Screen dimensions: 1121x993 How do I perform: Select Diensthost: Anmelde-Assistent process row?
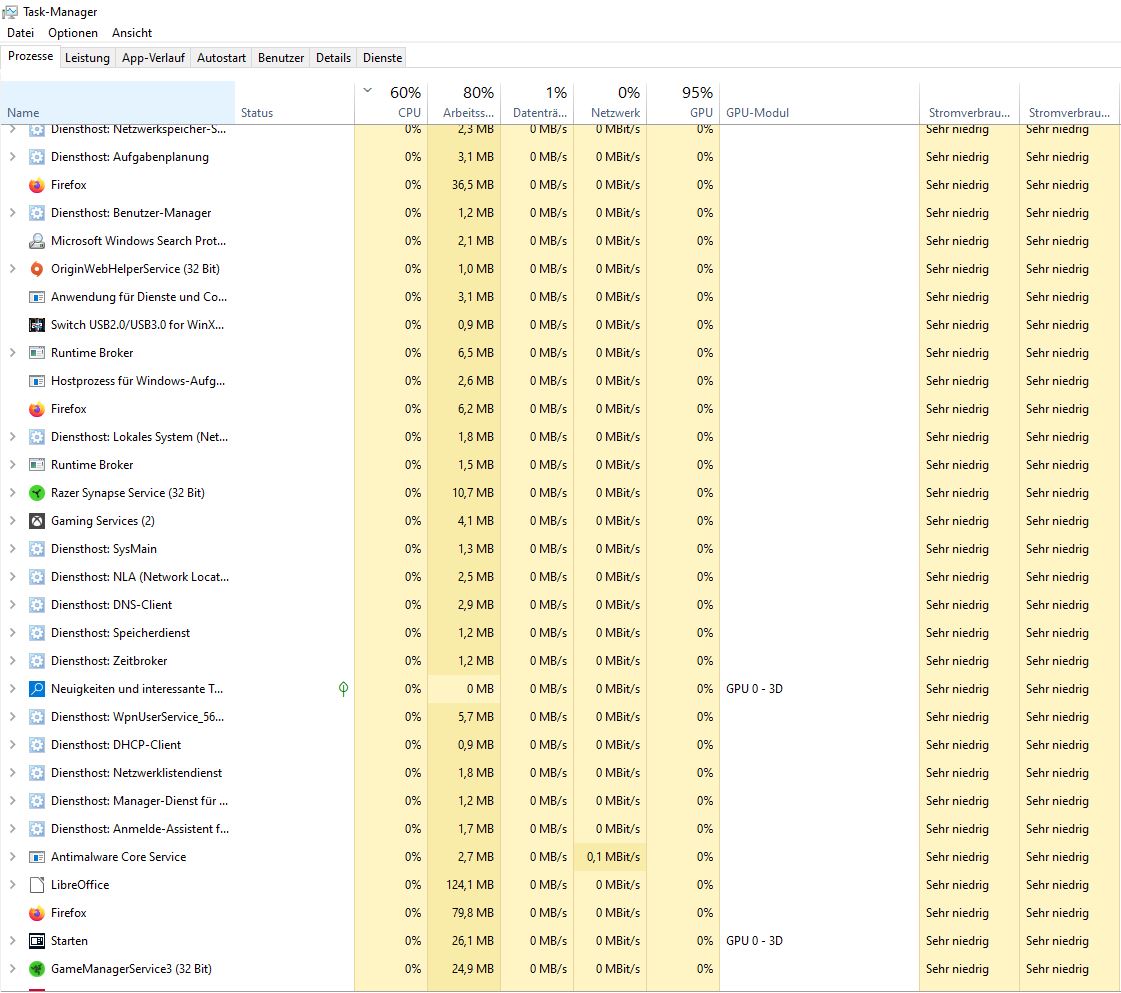coord(560,829)
